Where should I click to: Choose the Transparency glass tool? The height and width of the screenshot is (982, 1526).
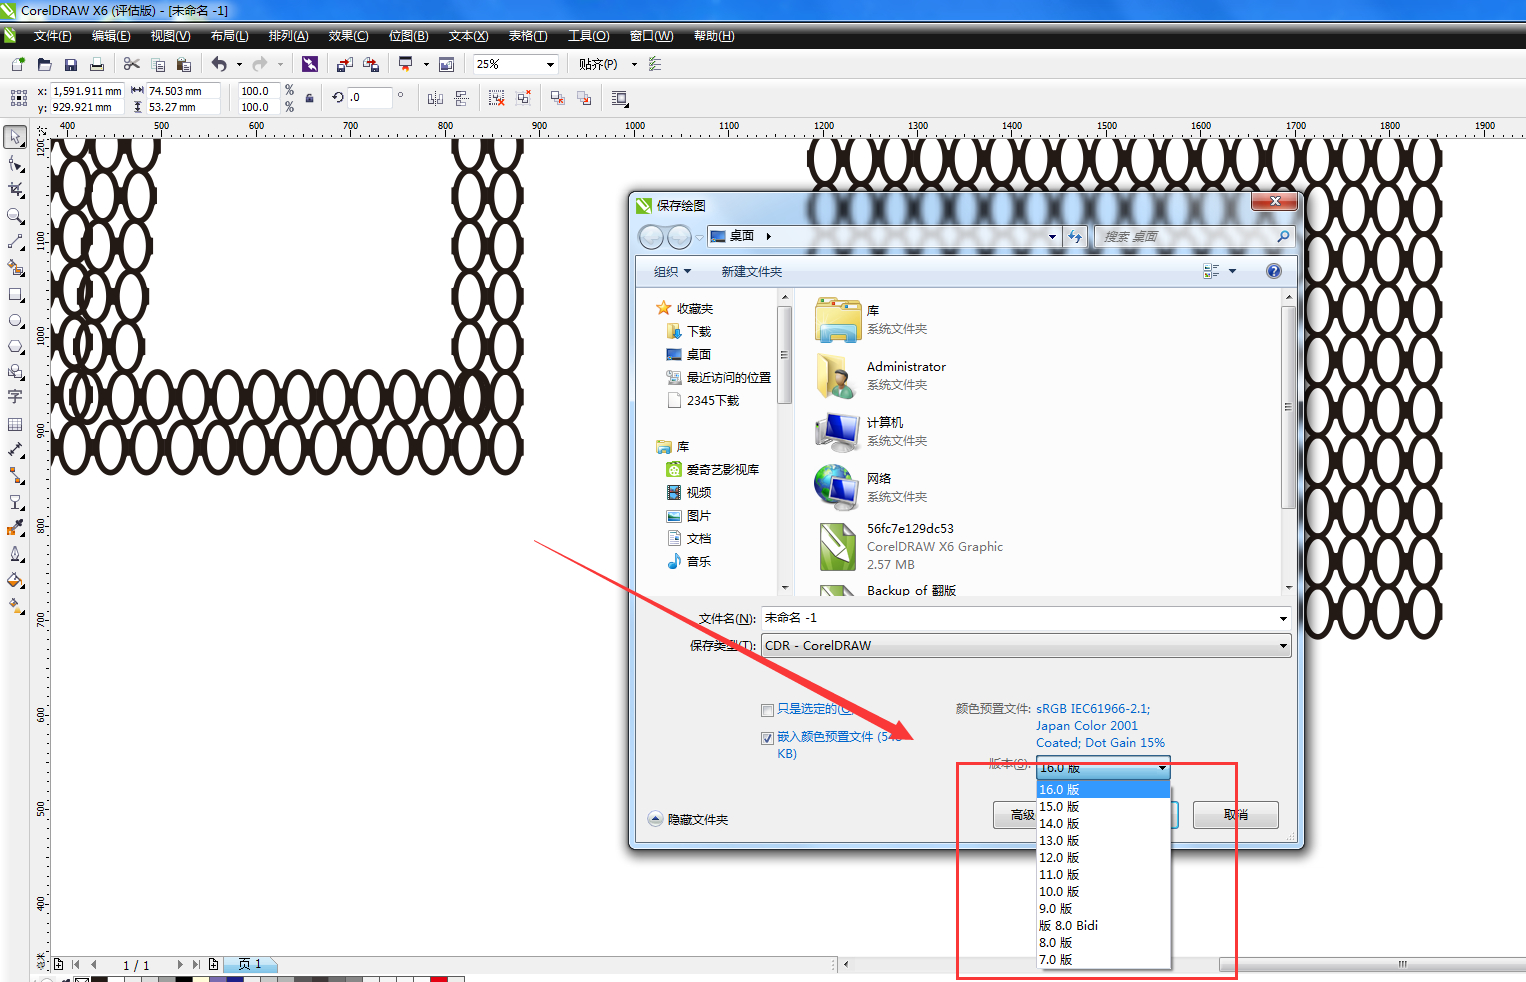pyautogui.click(x=16, y=502)
